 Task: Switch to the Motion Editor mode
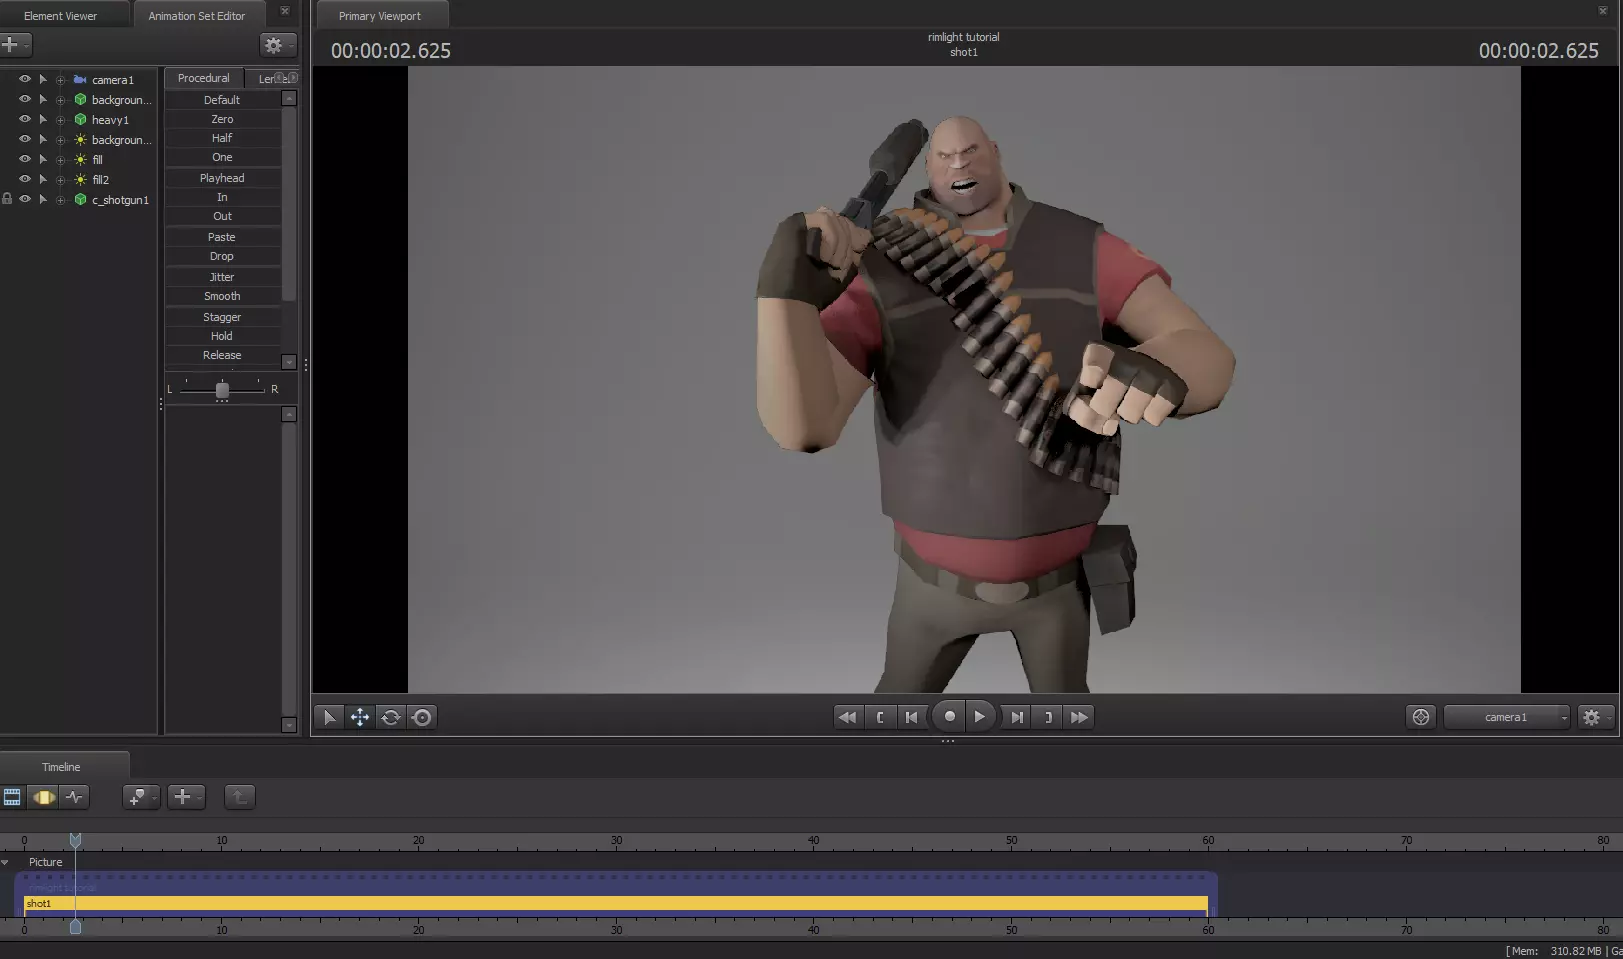[x=44, y=797]
